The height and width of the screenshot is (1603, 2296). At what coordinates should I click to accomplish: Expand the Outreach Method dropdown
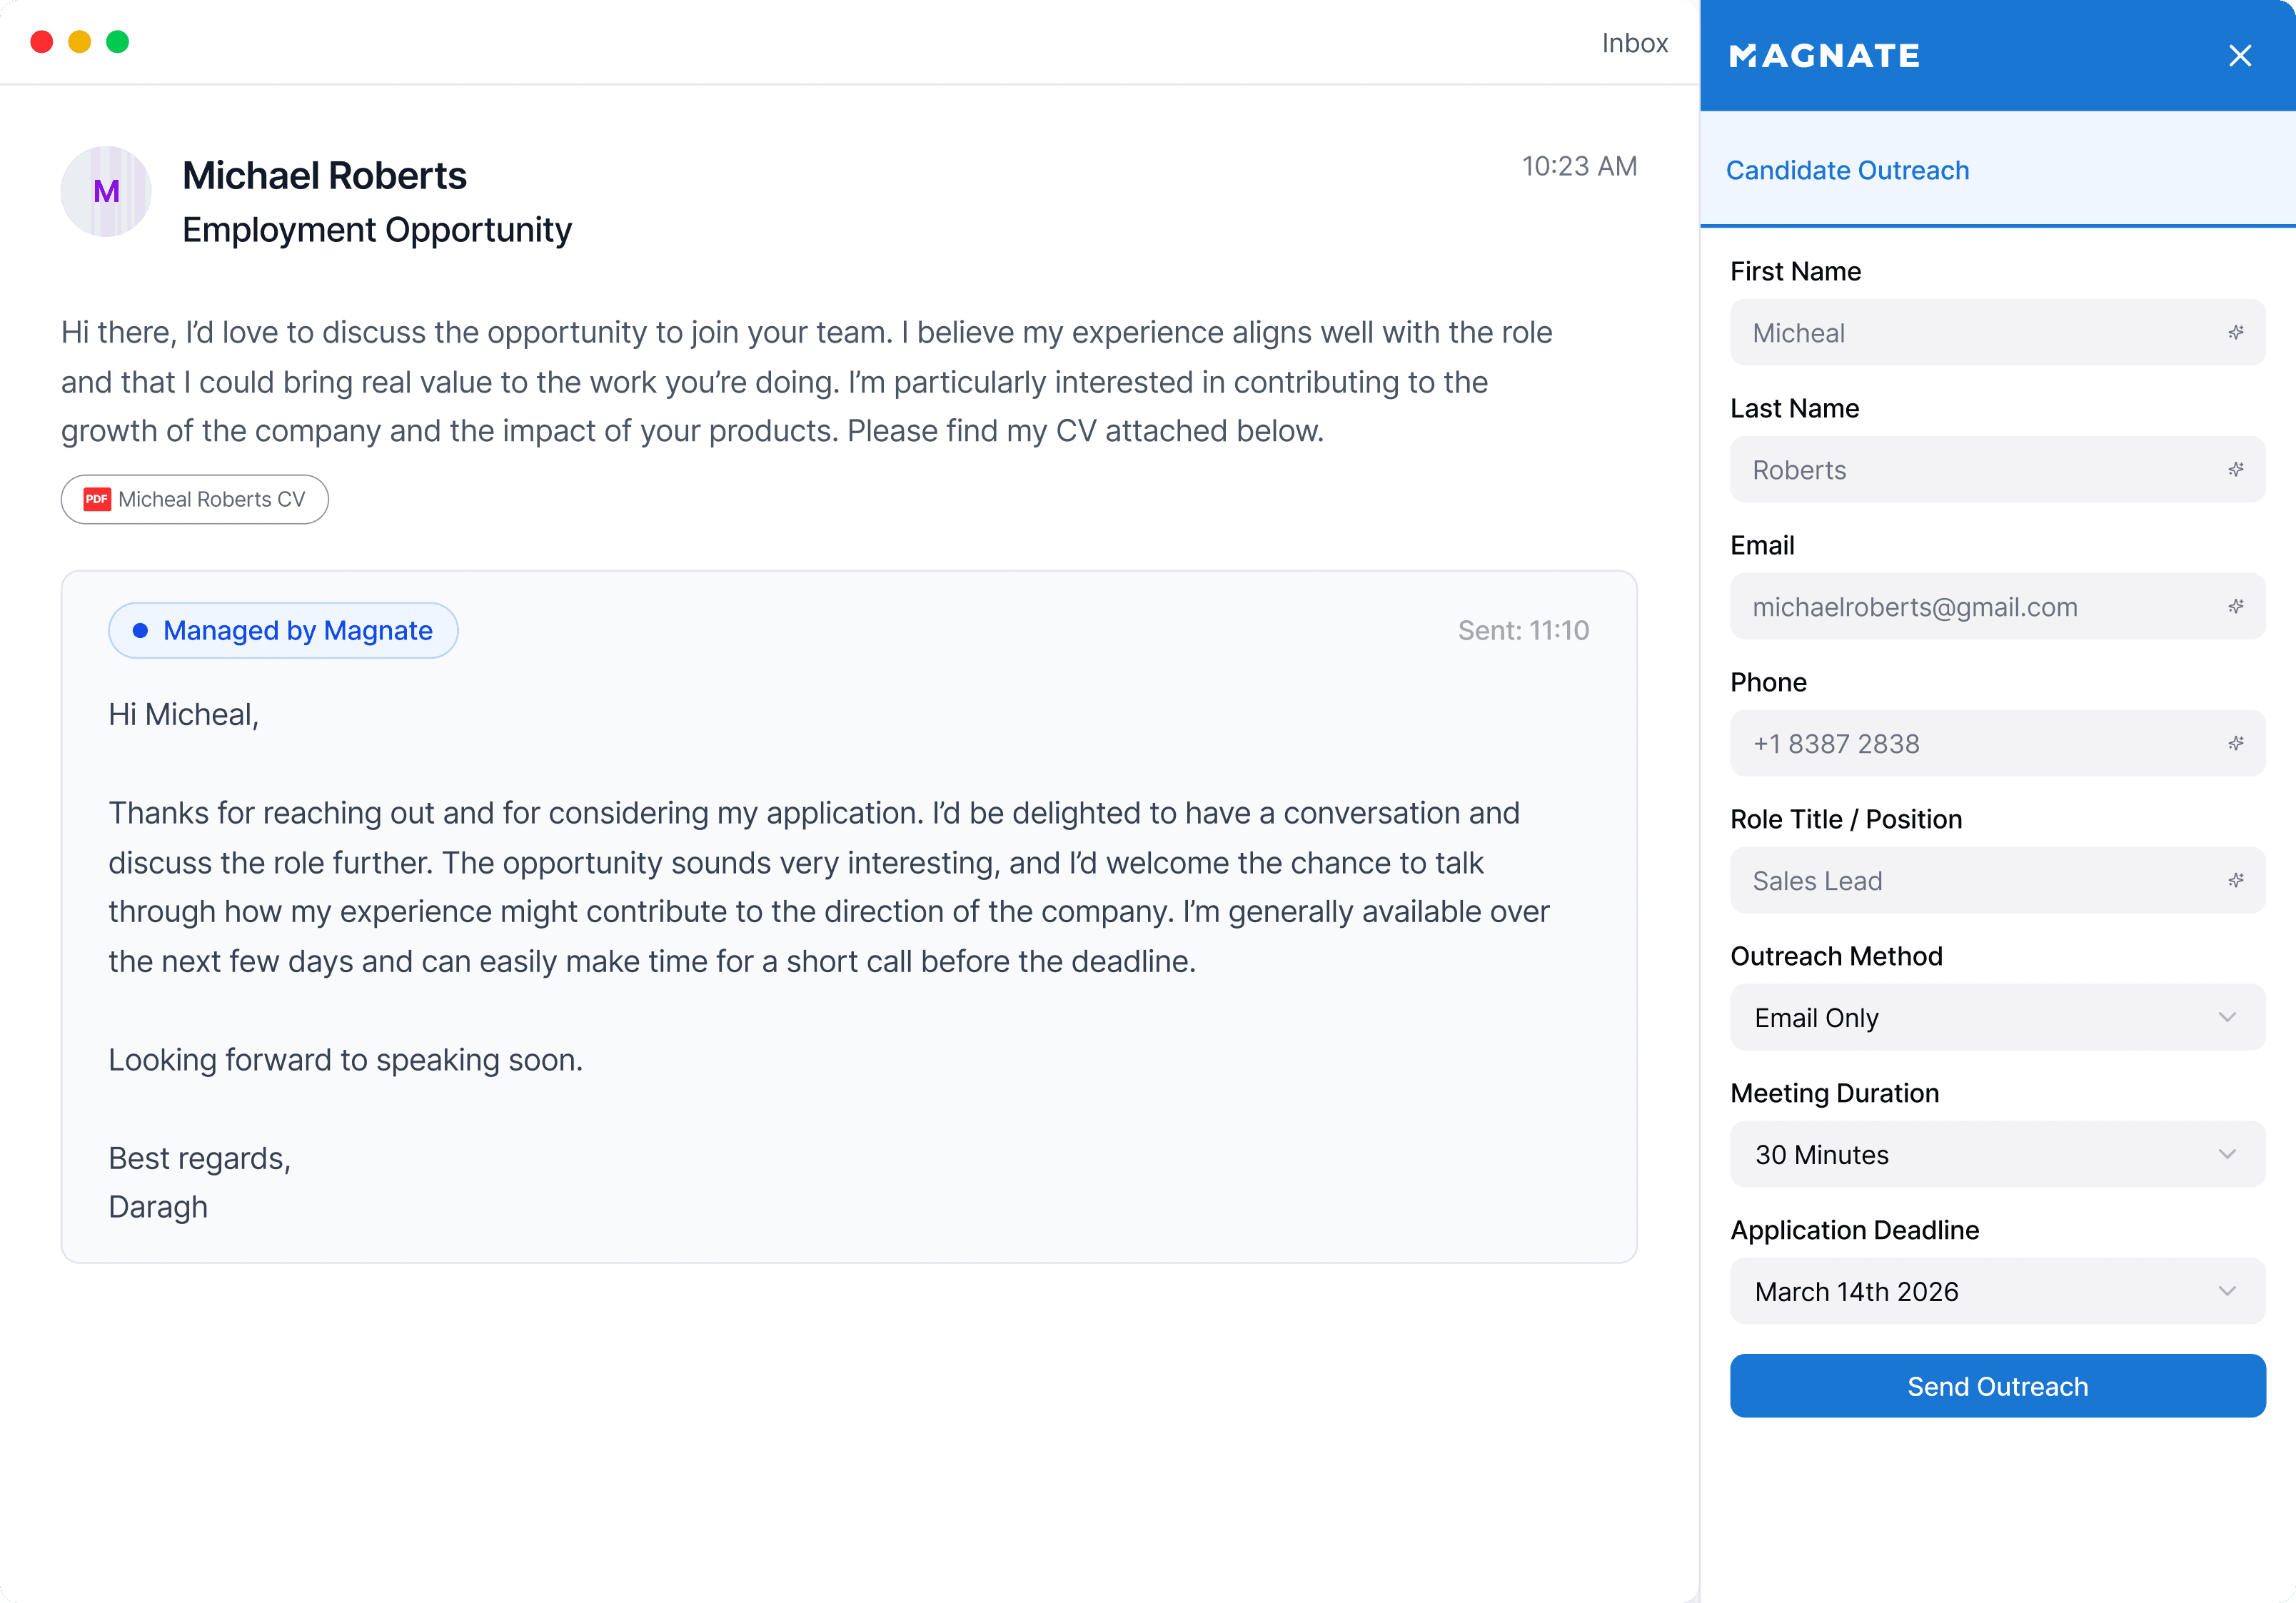tap(1997, 1017)
